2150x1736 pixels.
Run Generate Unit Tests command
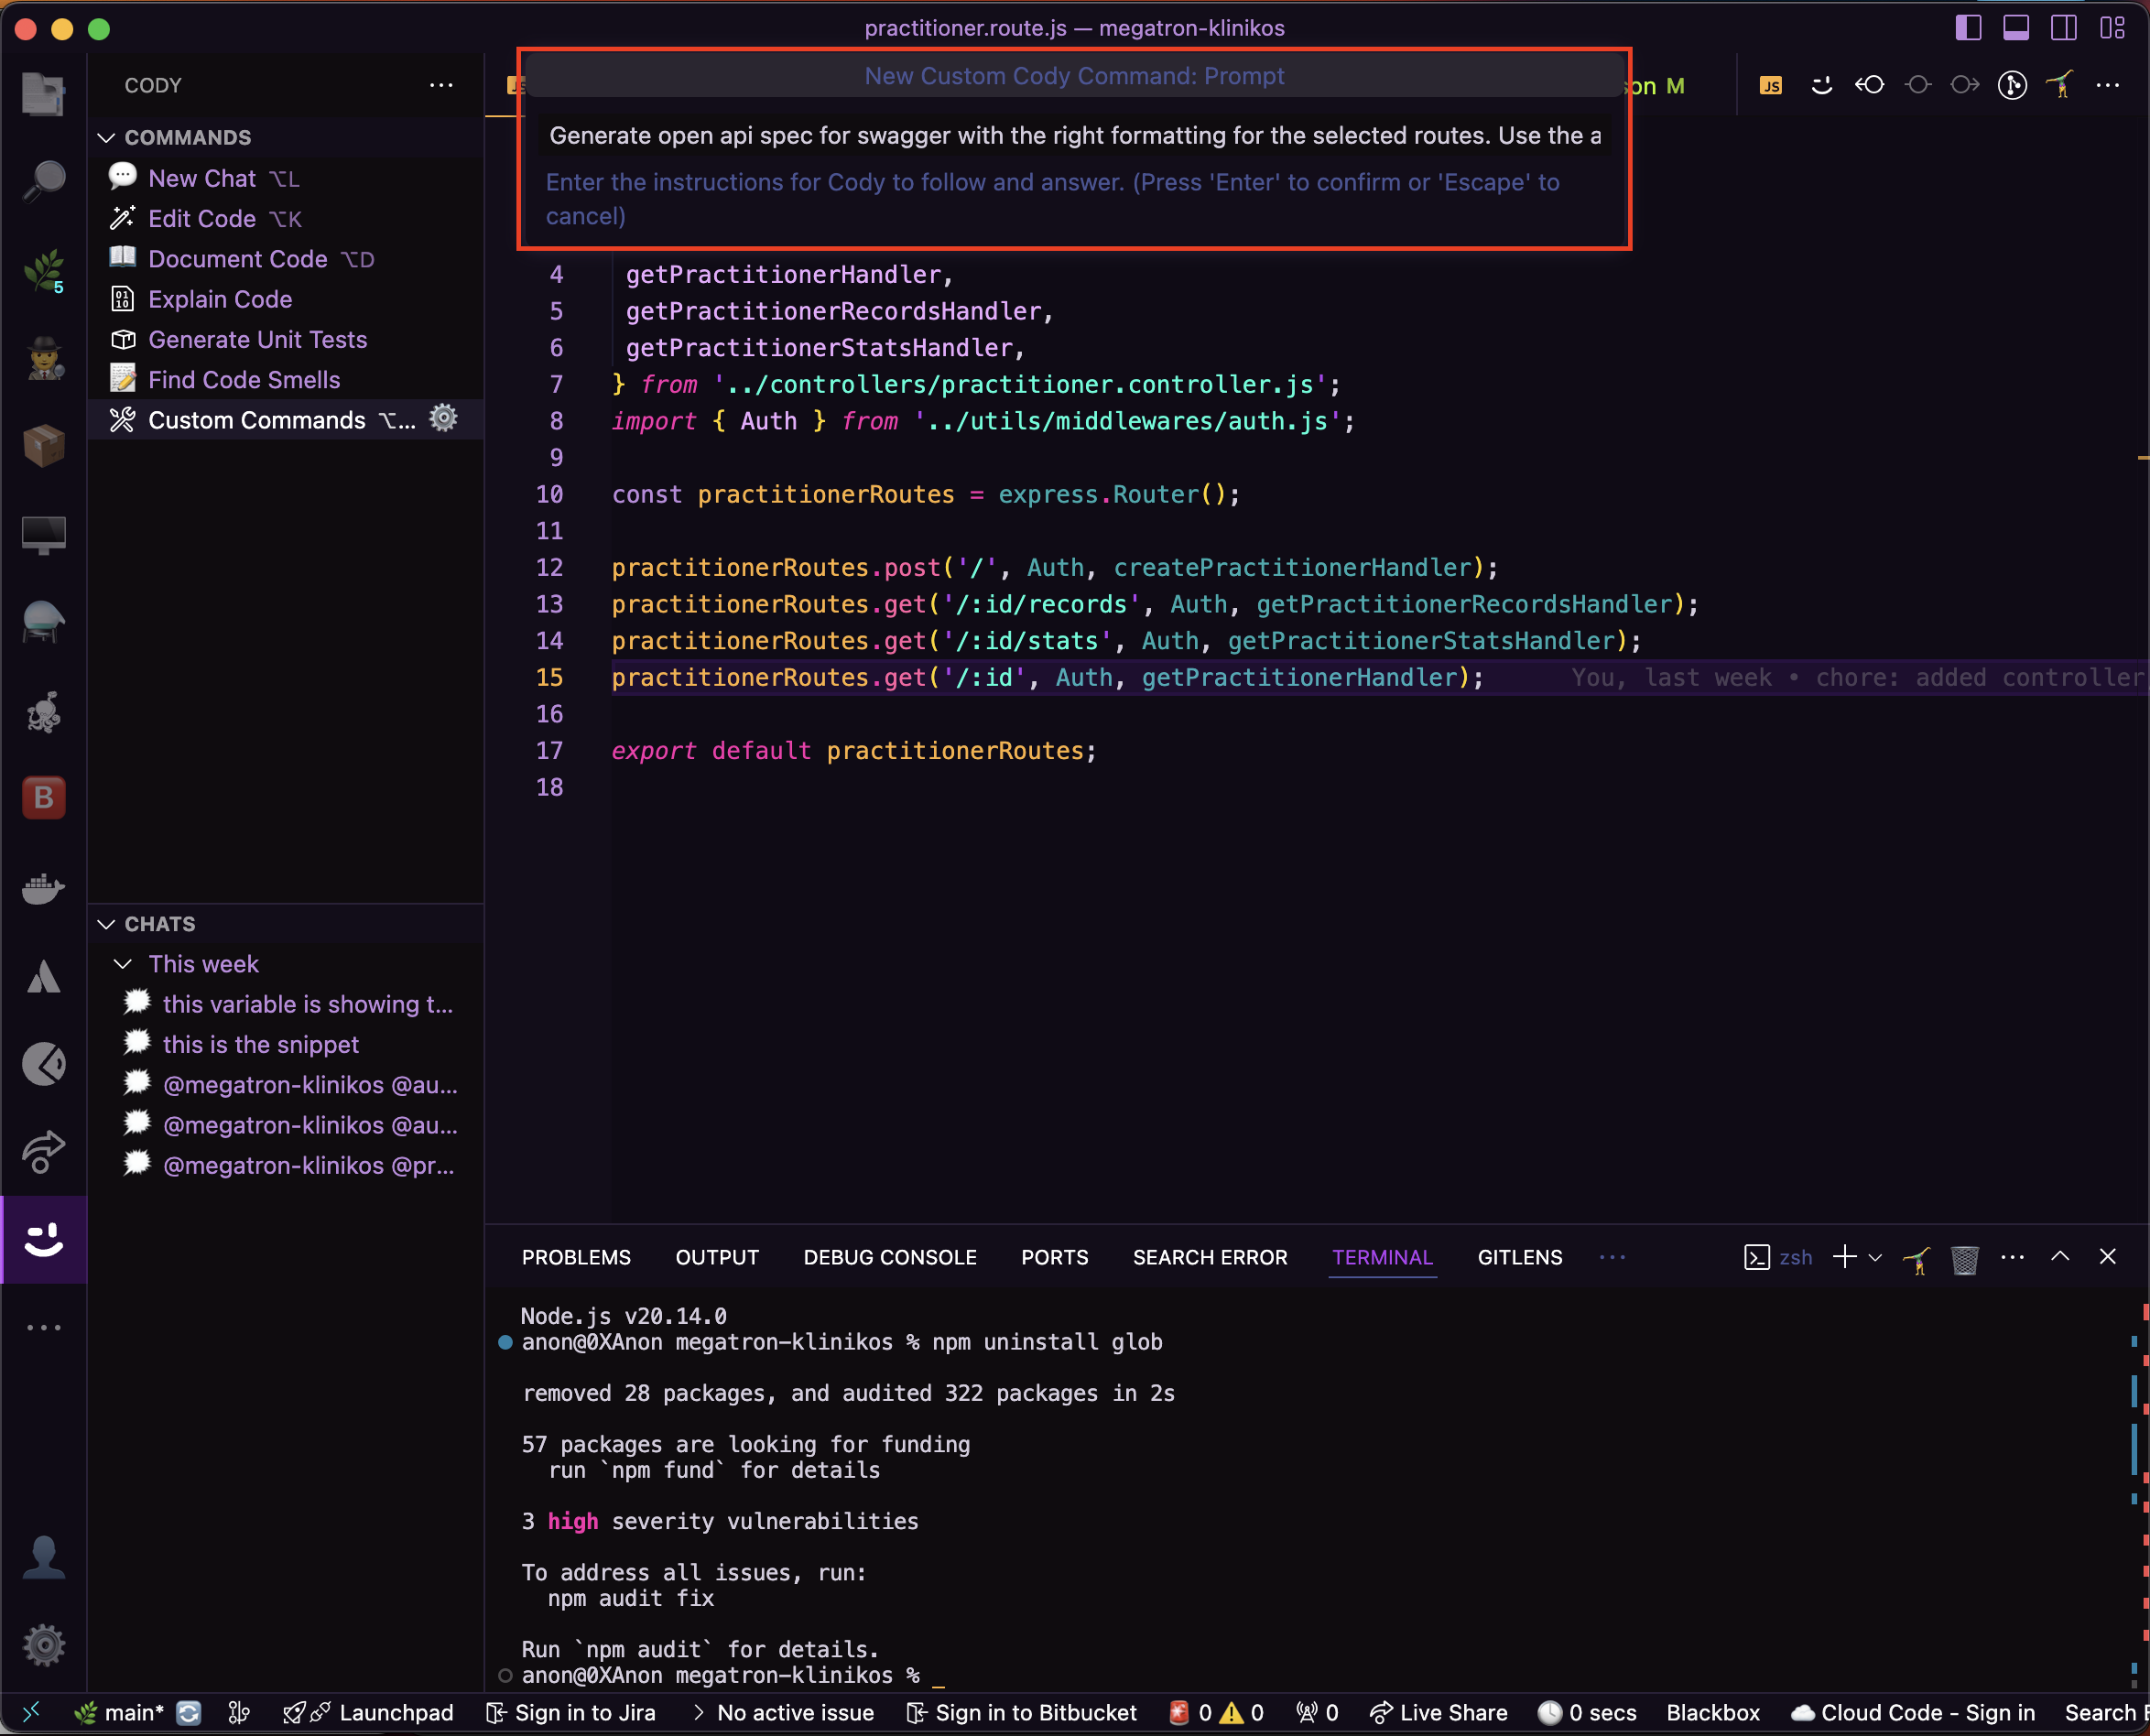click(x=285, y=339)
